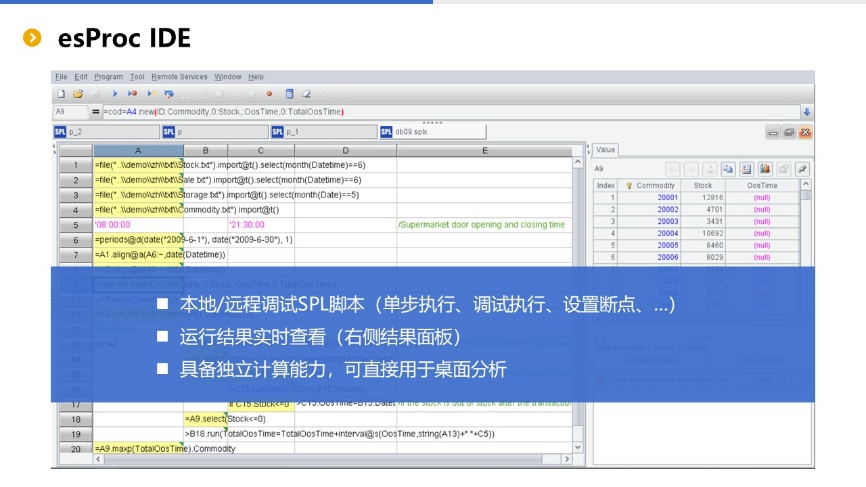Click the key bulb icon beside Commodity header

click(629, 186)
